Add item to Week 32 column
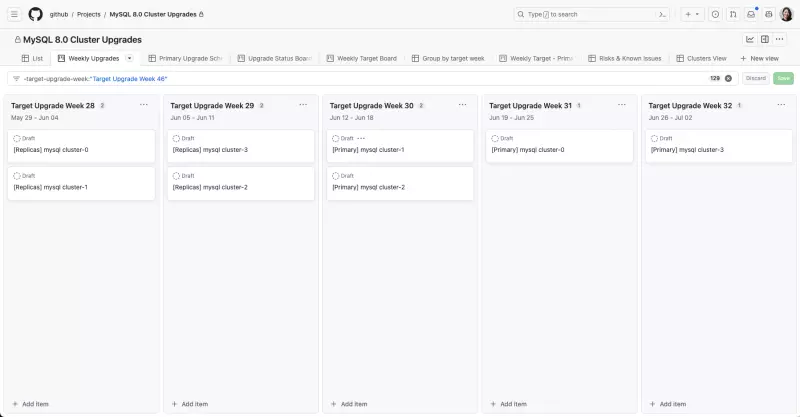 668,404
